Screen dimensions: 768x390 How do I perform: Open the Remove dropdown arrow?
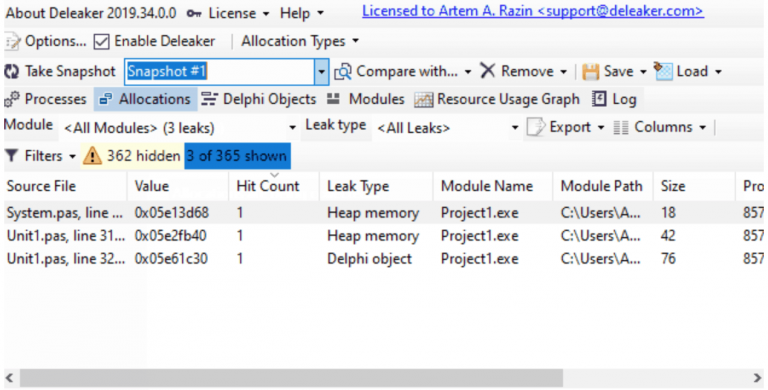pyautogui.click(x=563, y=72)
